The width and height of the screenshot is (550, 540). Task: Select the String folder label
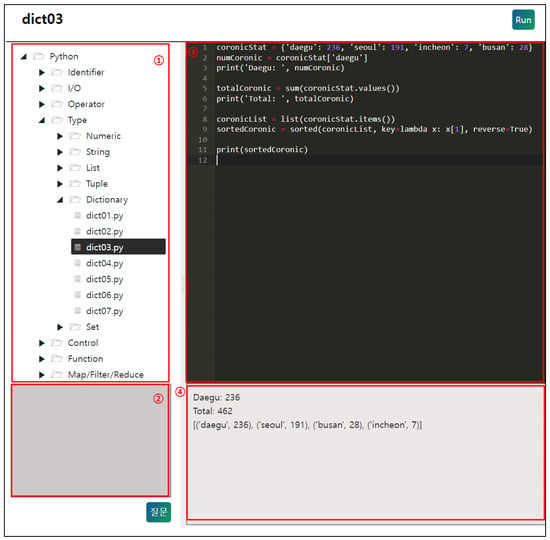pos(98,152)
